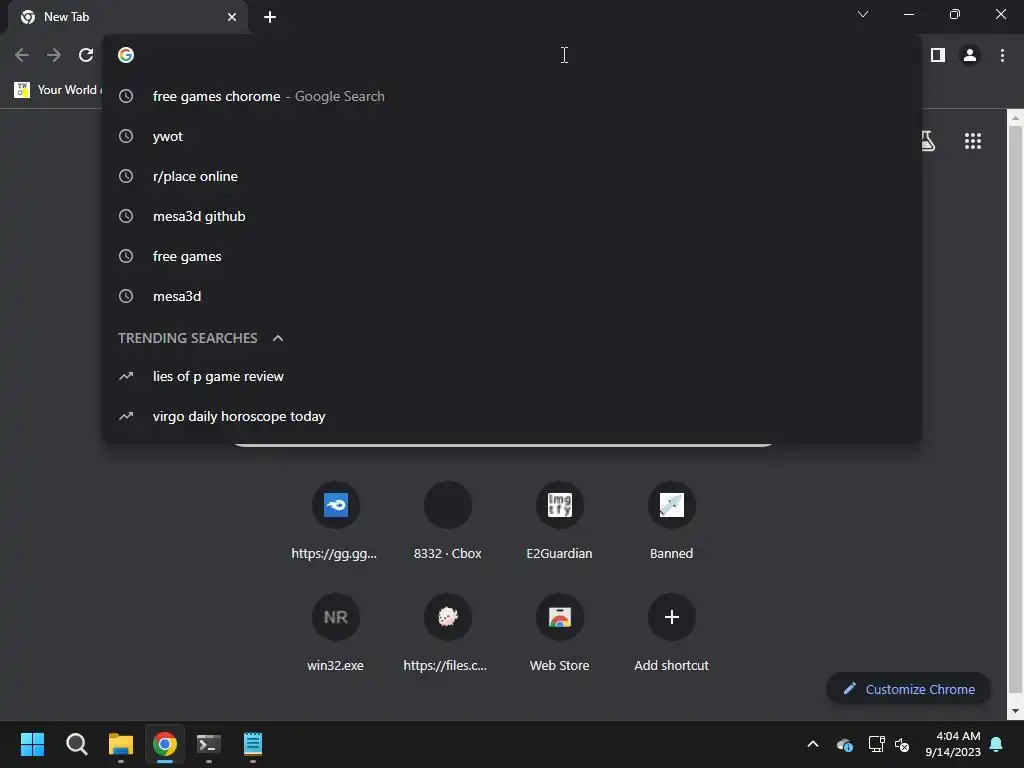Image resolution: width=1024 pixels, height=768 pixels.
Task: Select trending 'virgo daily horoscope today'
Action: pyautogui.click(x=512, y=417)
